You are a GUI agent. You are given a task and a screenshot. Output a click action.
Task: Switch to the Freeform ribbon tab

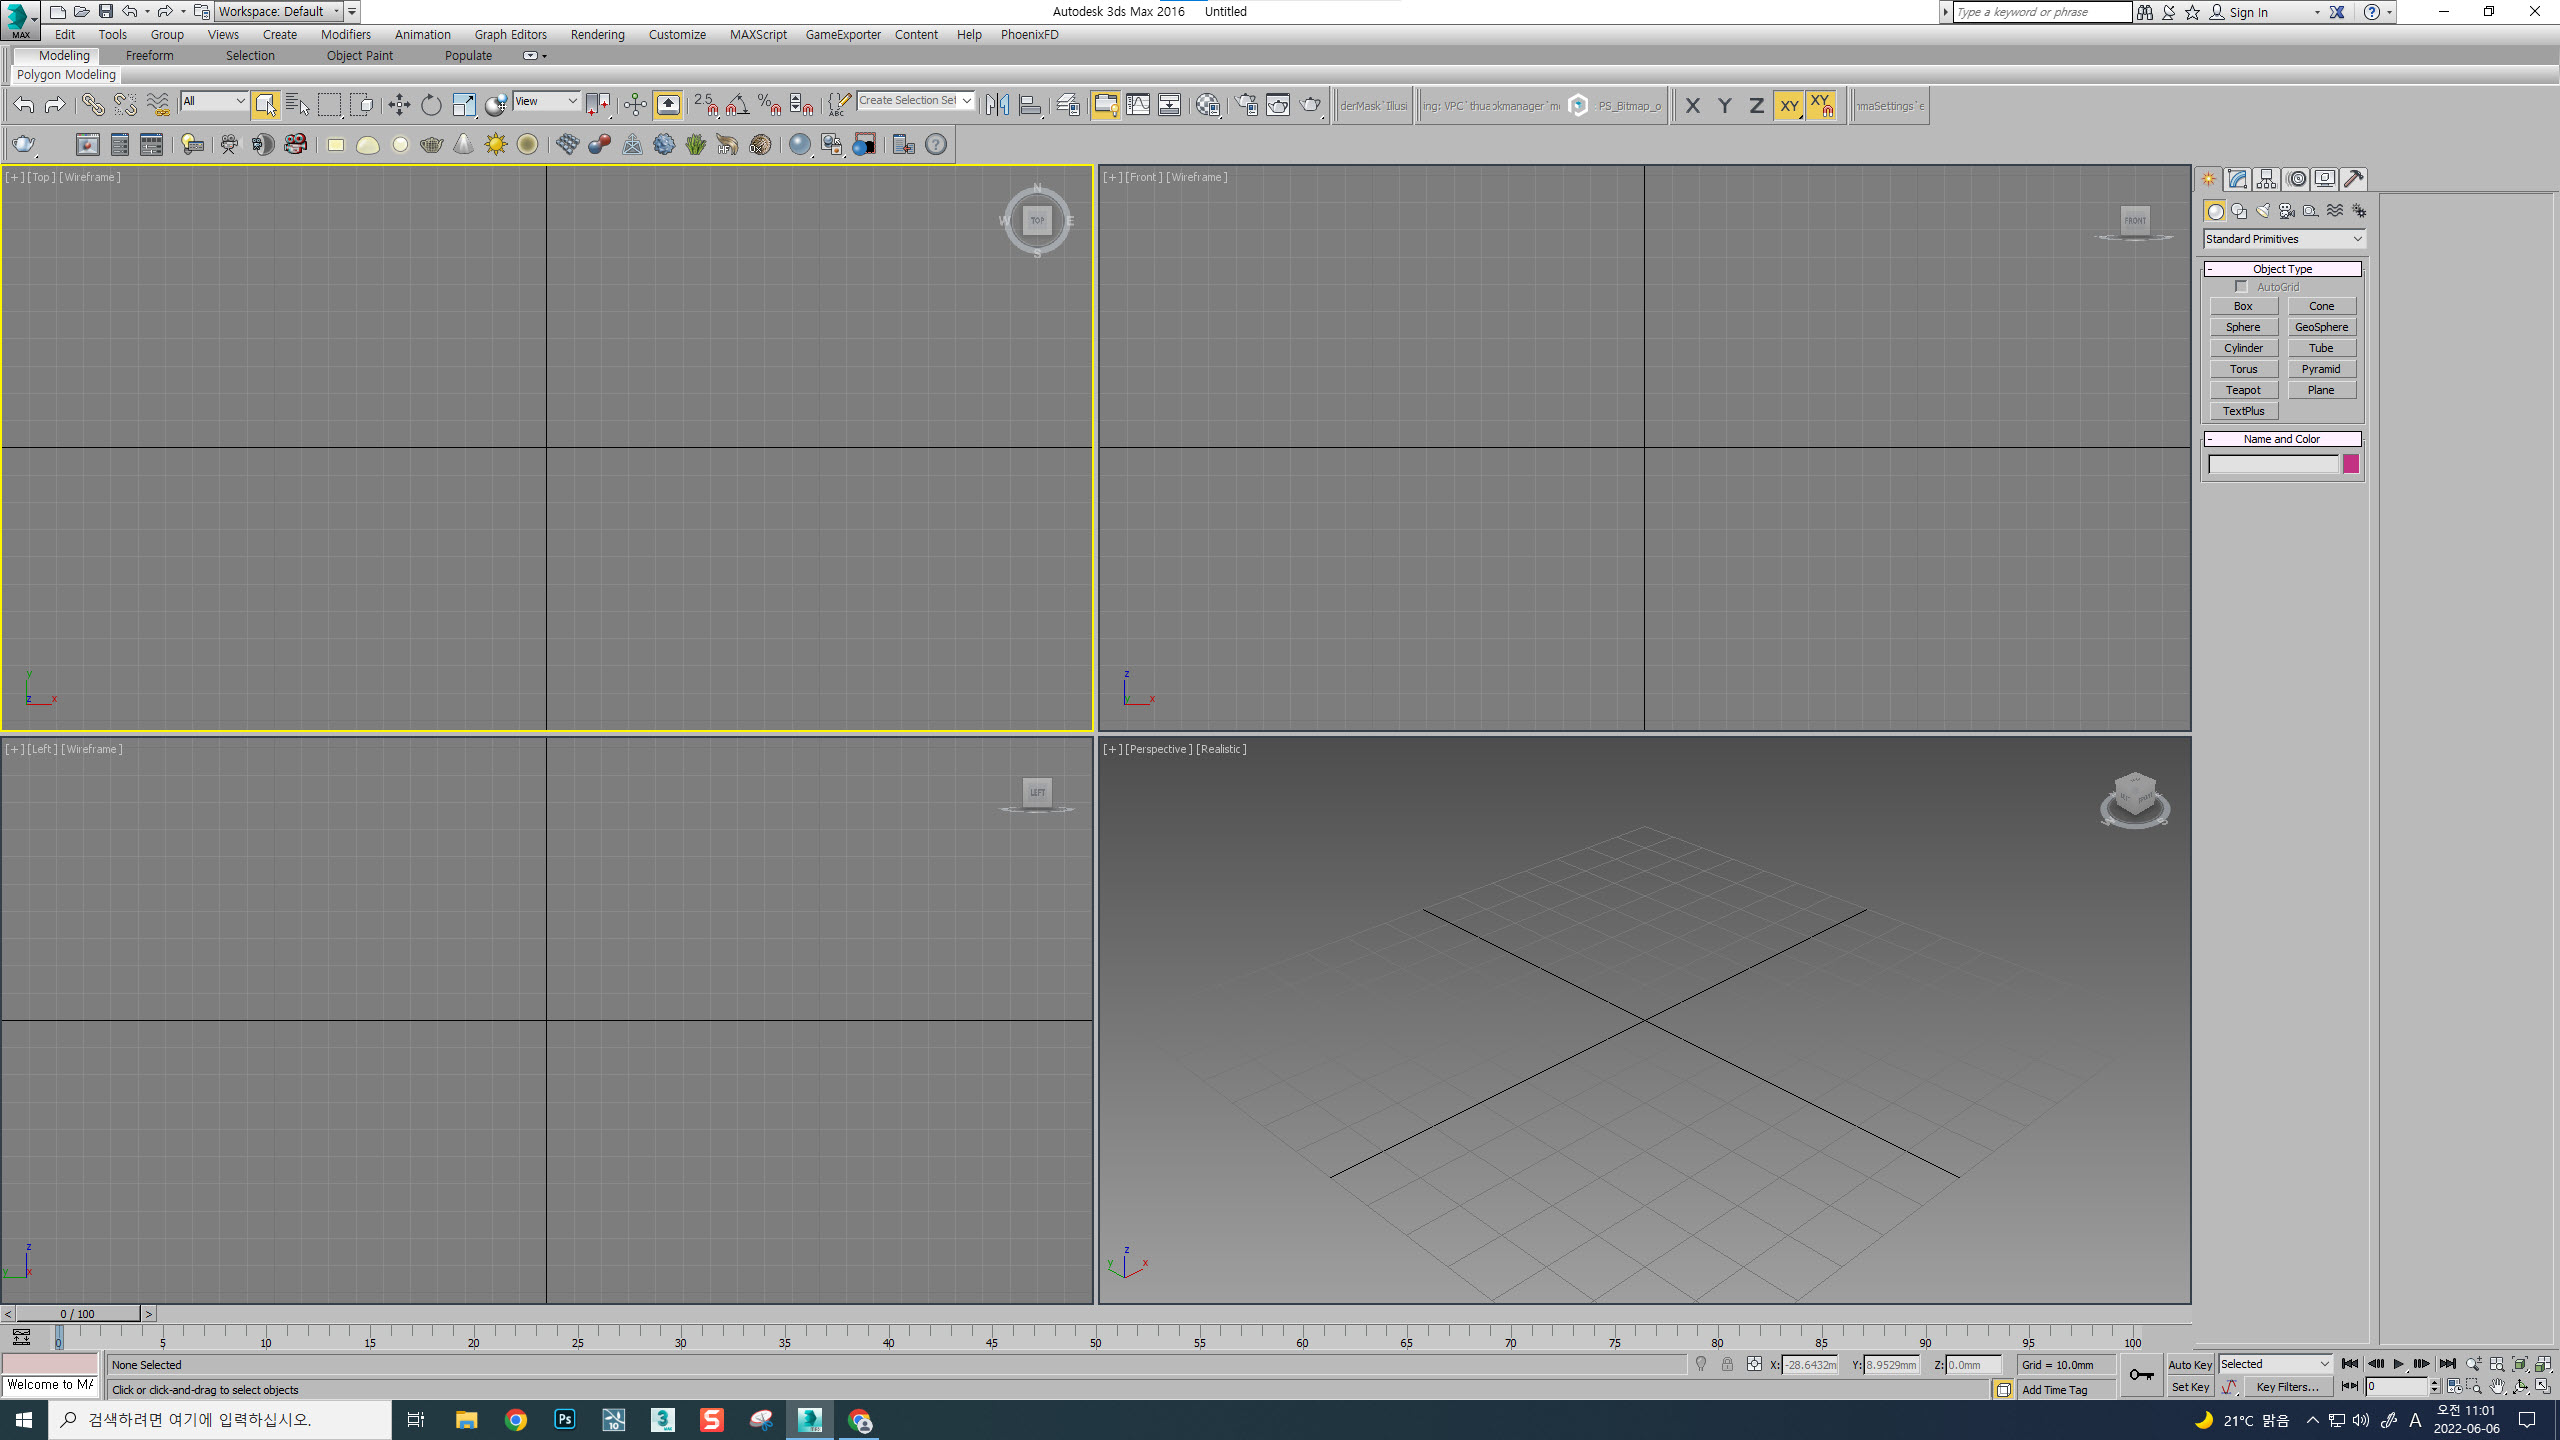(150, 56)
